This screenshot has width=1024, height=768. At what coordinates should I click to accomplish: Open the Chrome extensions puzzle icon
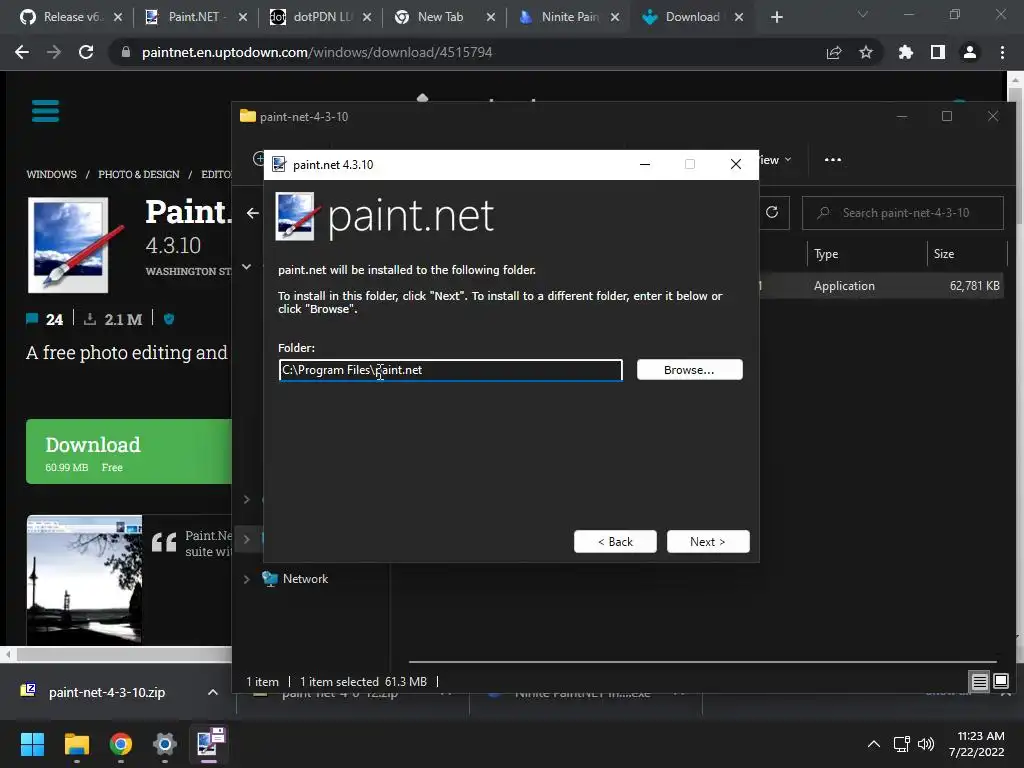(x=906, y=52)
